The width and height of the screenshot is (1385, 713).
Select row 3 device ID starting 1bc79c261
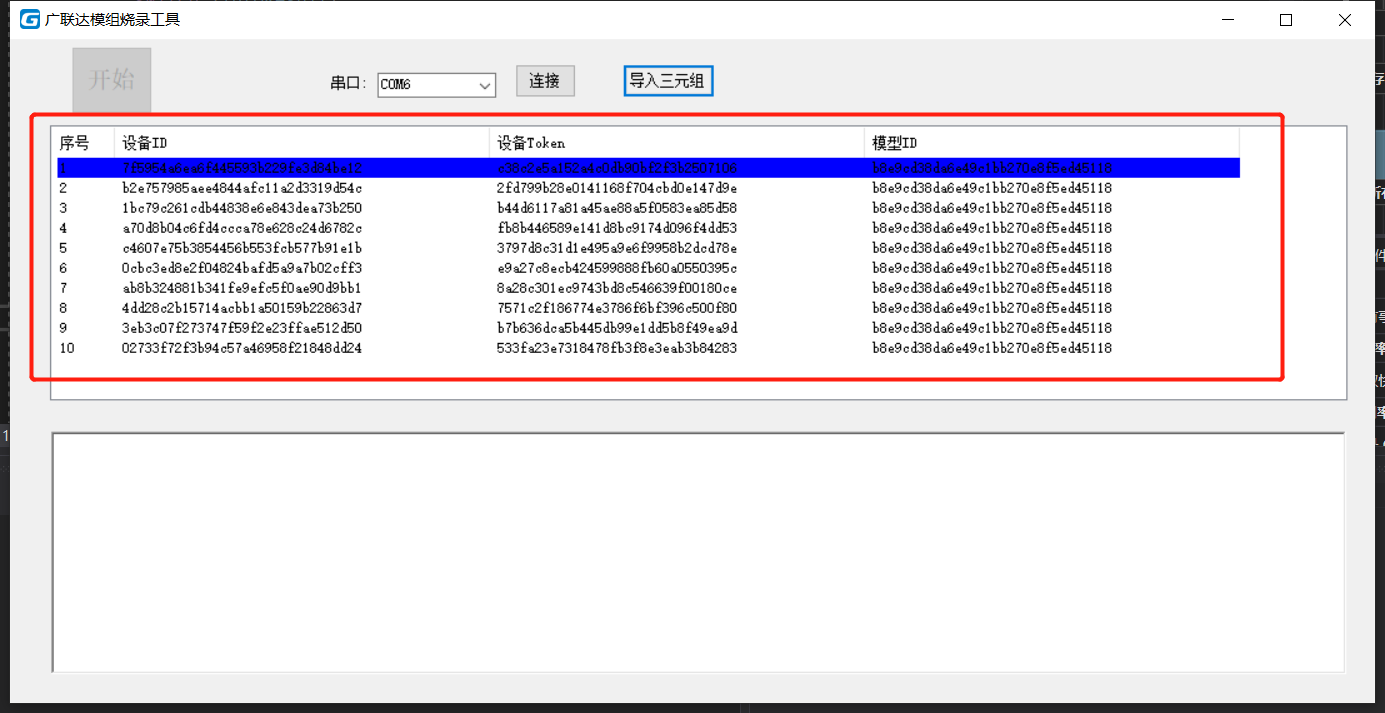(x=241, y=208)
